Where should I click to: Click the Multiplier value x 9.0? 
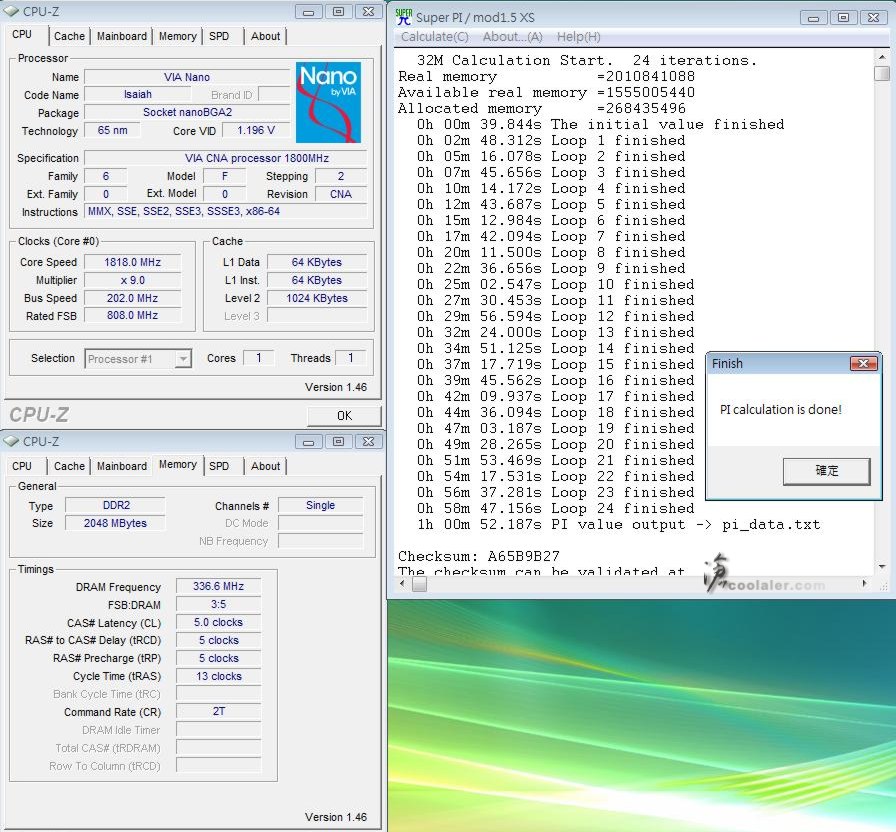(x=132, y=280)
